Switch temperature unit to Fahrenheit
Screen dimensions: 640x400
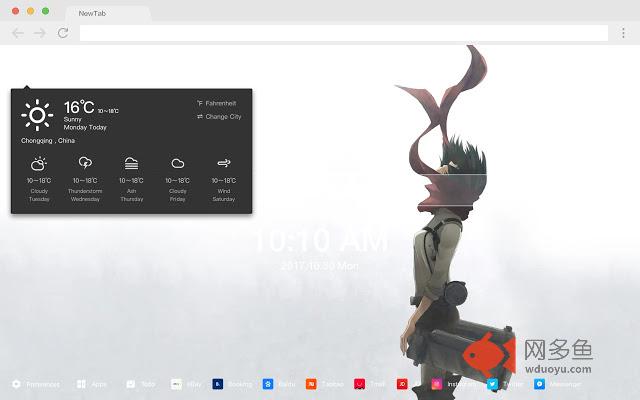click(217, 103)
